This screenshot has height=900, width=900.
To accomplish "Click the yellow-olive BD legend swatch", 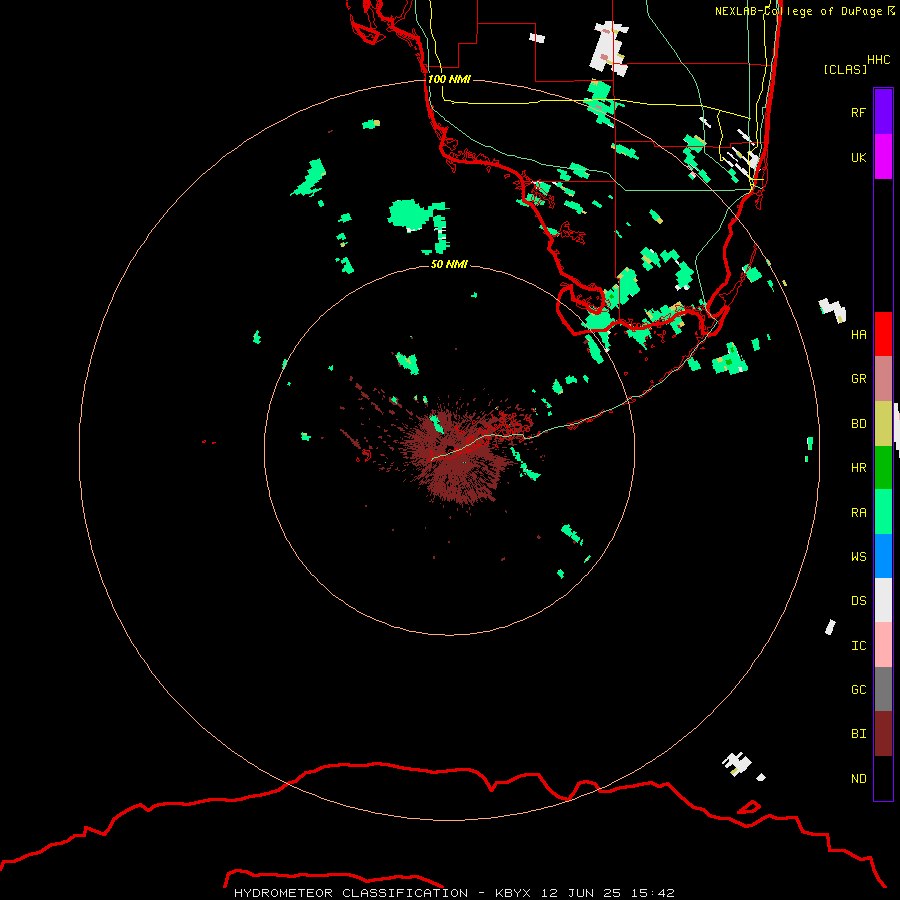I will click(x=883, y=423).
